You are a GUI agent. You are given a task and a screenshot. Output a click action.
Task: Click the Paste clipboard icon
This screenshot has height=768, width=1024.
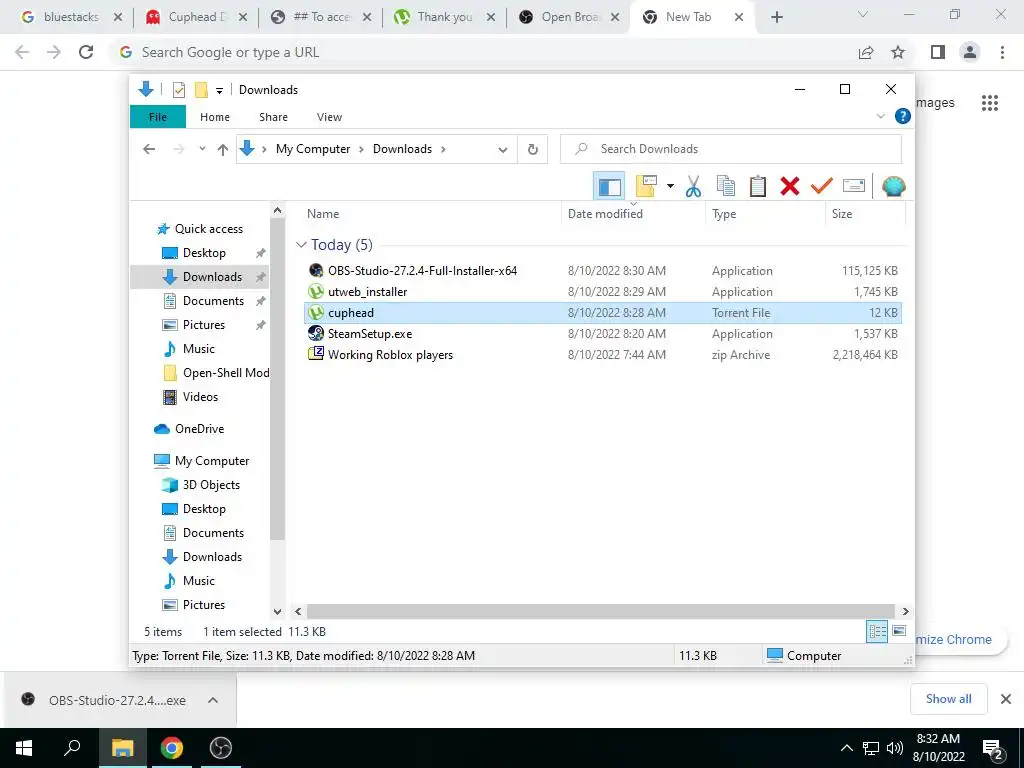758,187
